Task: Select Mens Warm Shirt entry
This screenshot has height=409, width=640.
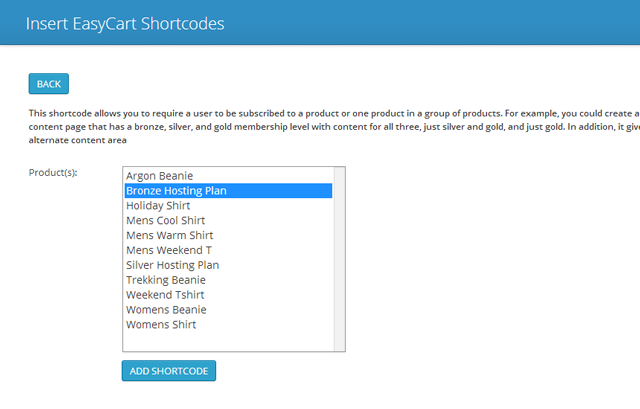Action: (168, 236)
